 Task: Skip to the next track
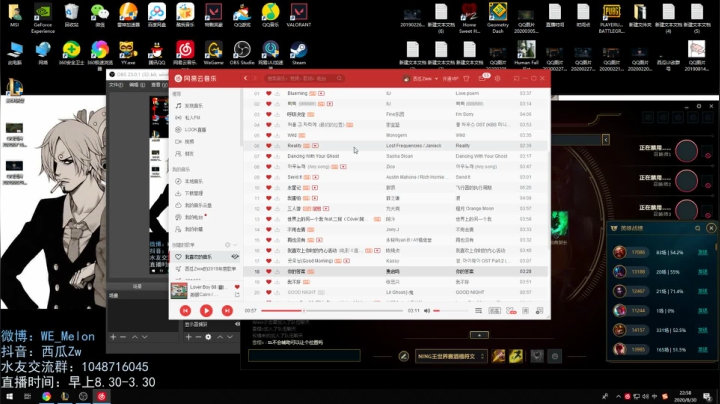pos(227,311)
